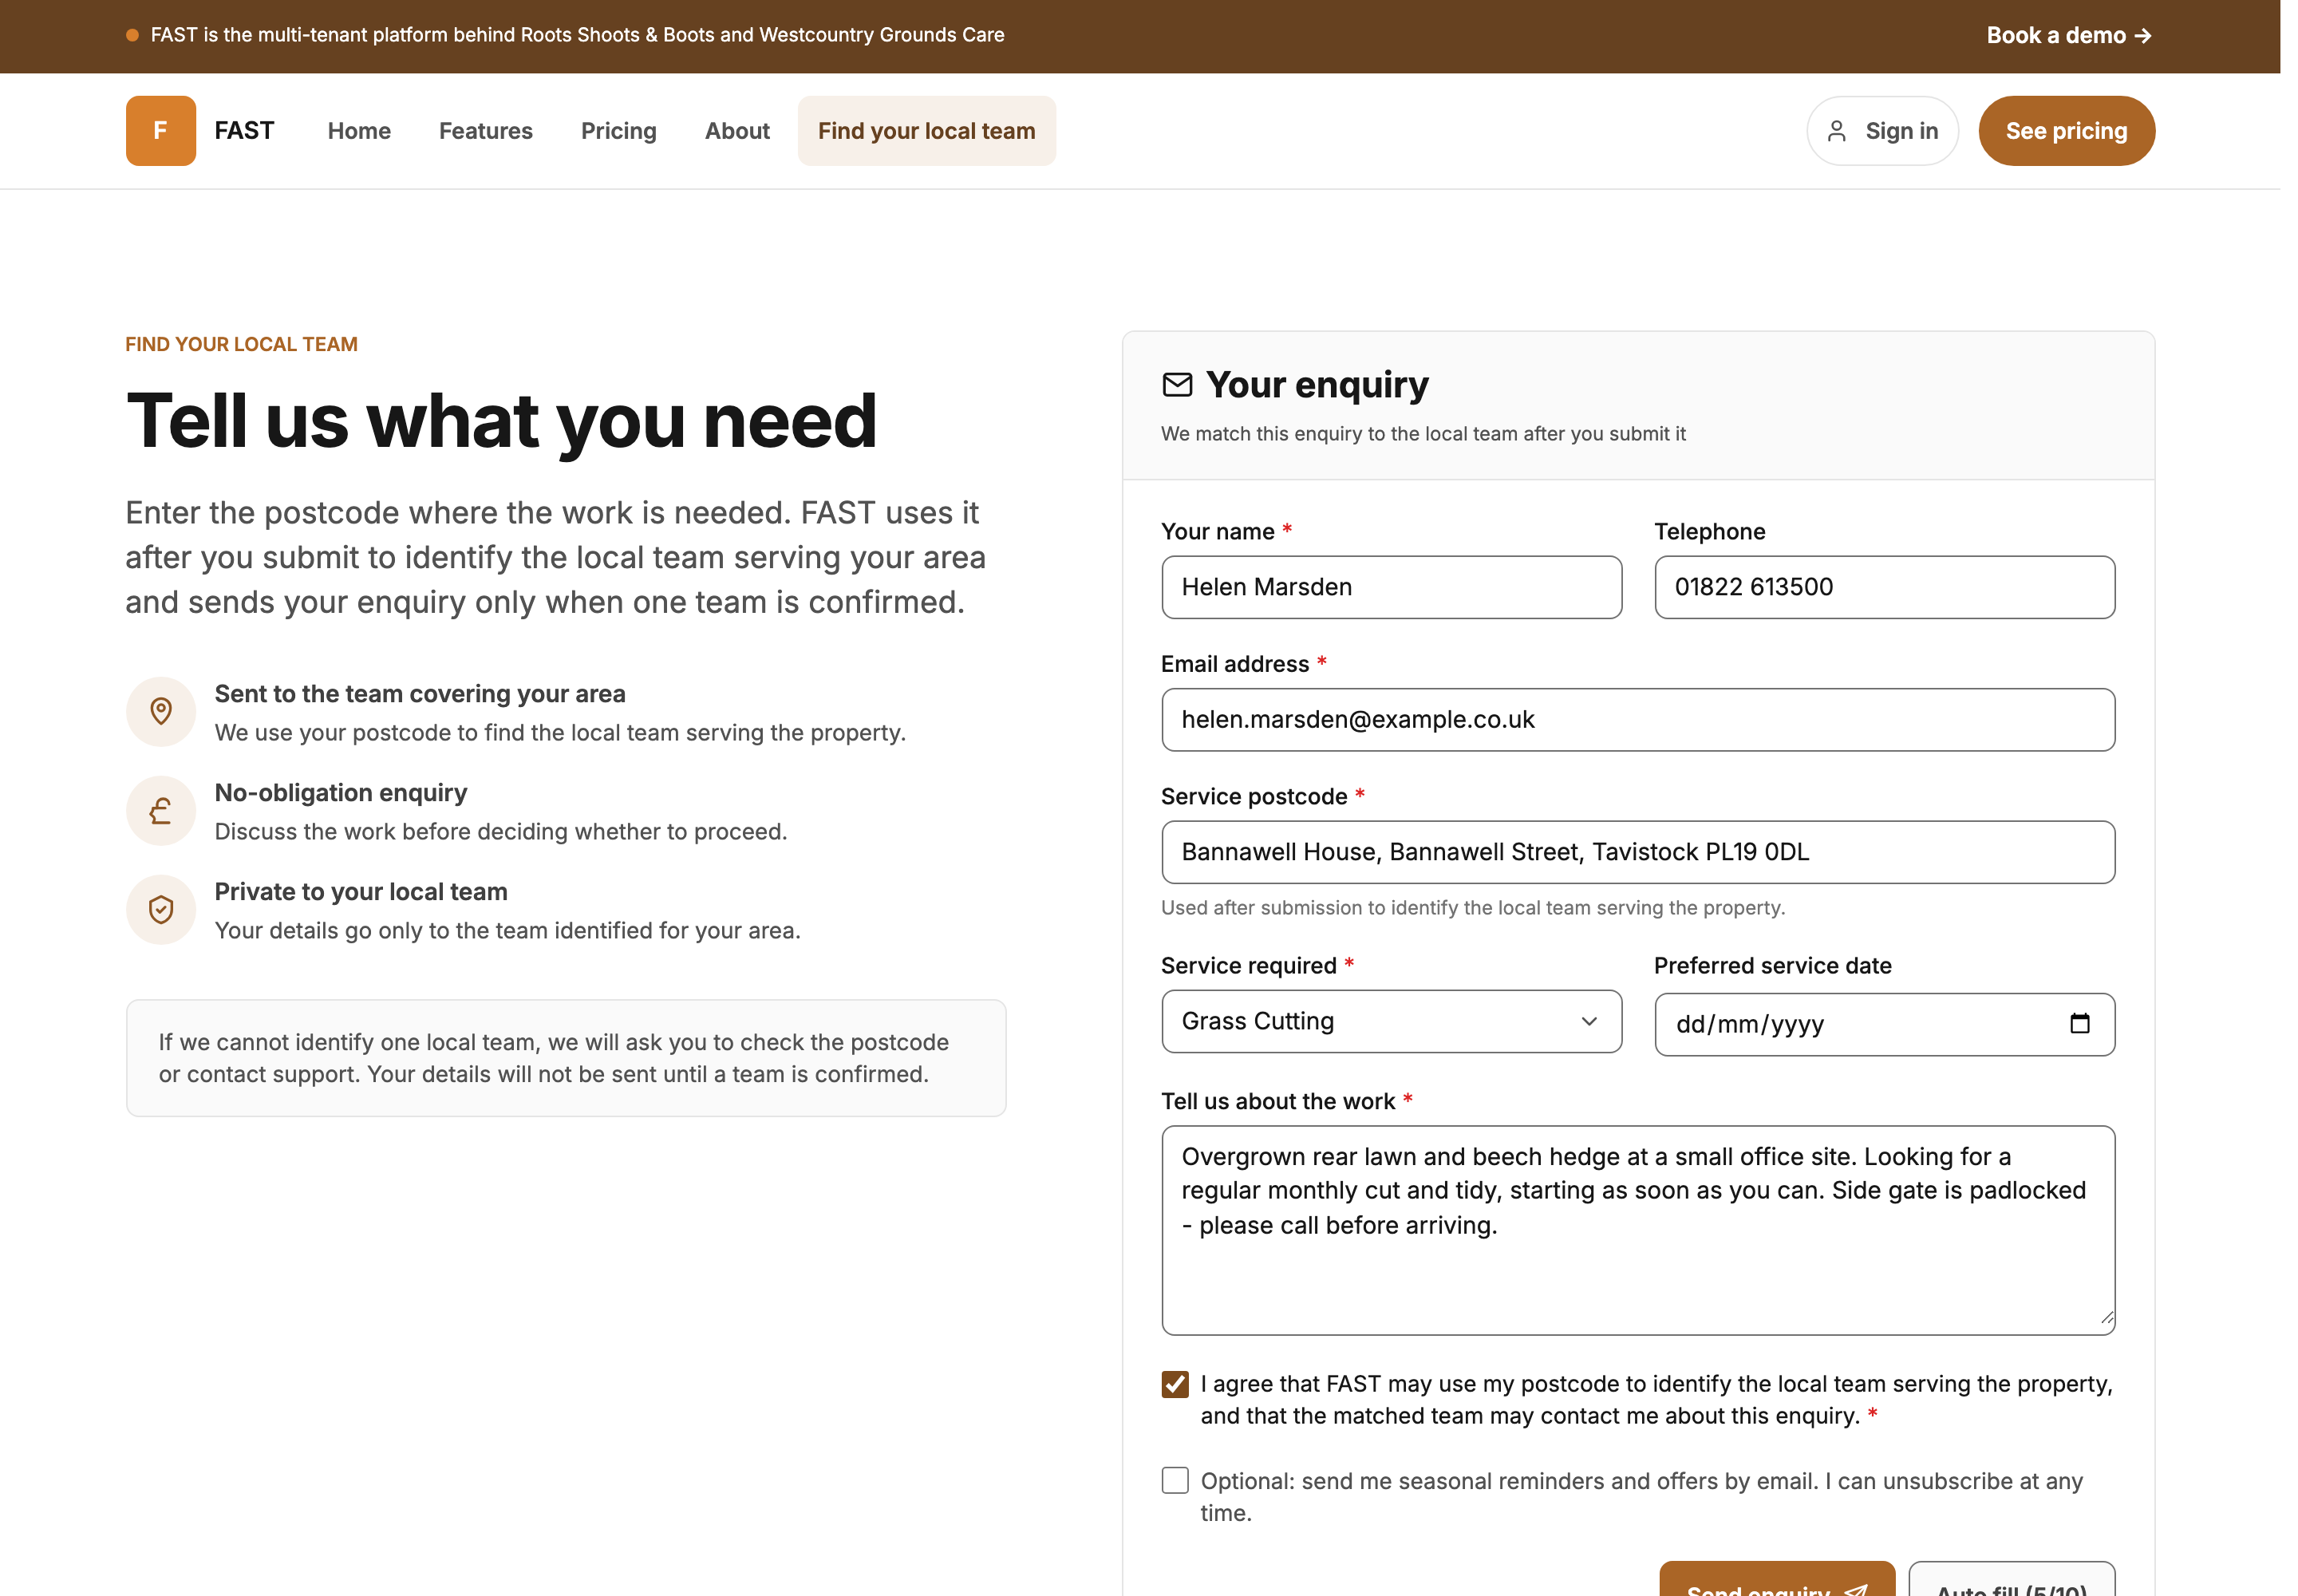Click the user icon in Sign in button
This screenshot has height=1596, width=2298.
1836,131
